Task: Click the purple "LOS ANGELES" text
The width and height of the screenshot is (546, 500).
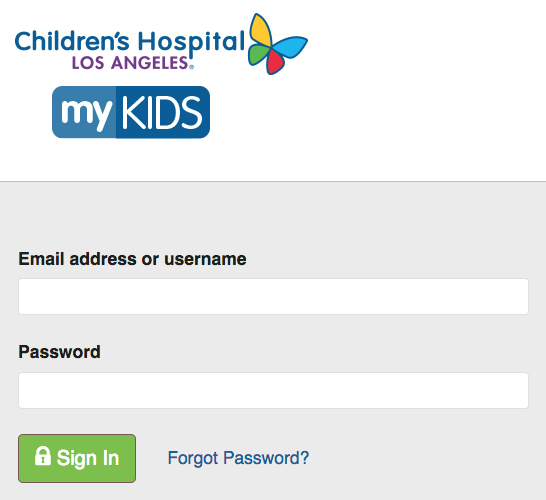Action: click(x=130, y=63)
